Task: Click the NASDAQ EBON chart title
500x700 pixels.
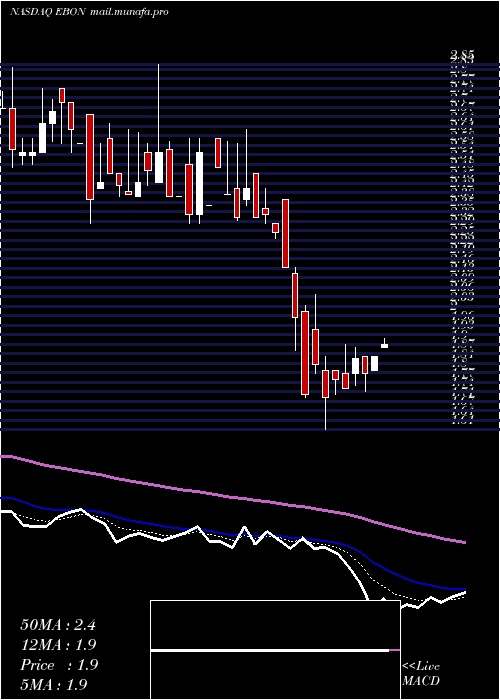Action: (x=89, y=12)
